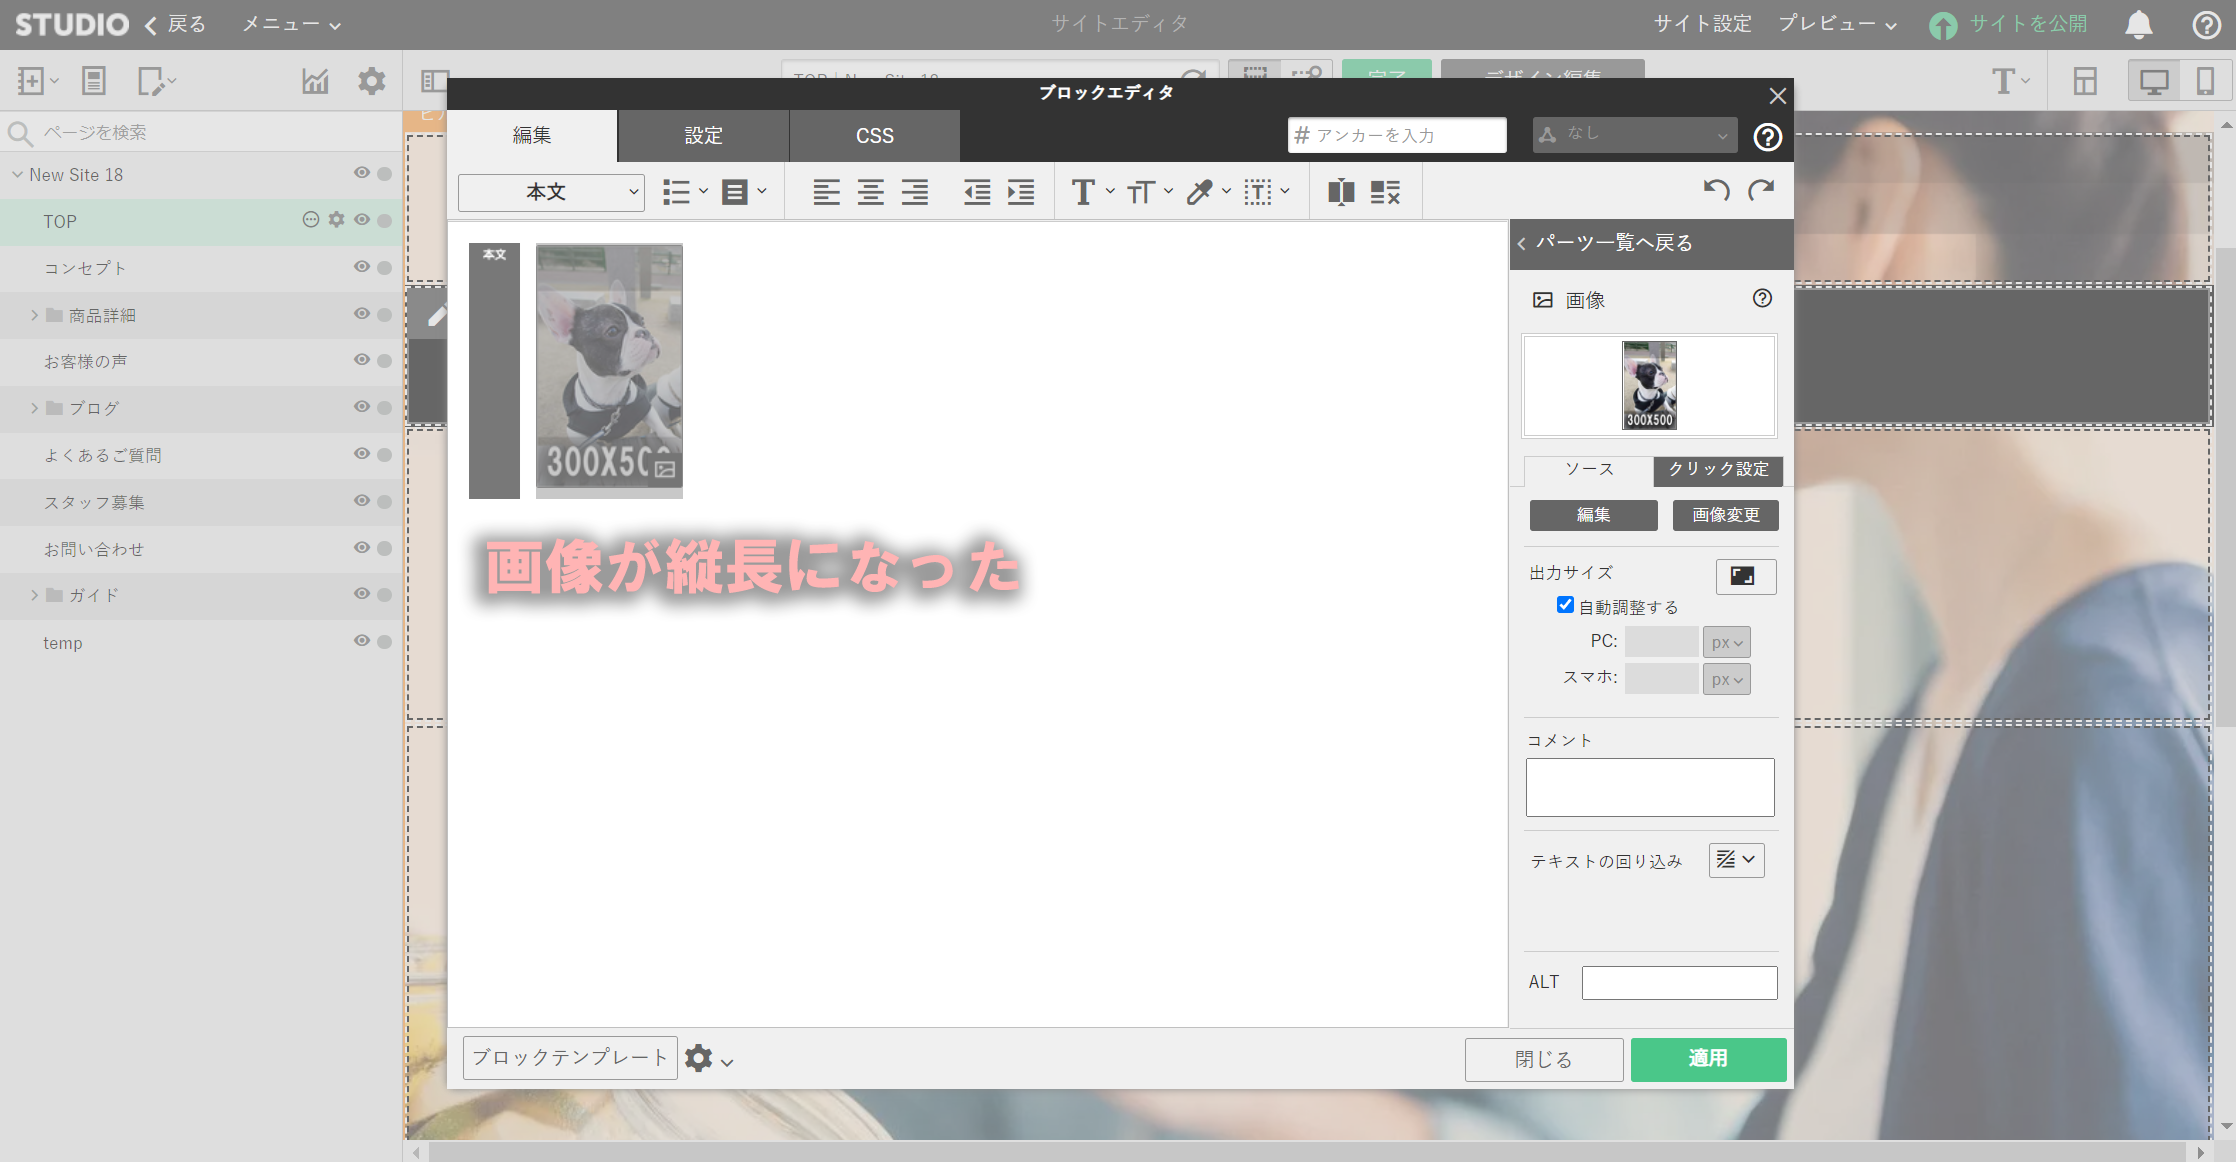Click the align center icon
2236x1162 pixels.
(870, 192)
